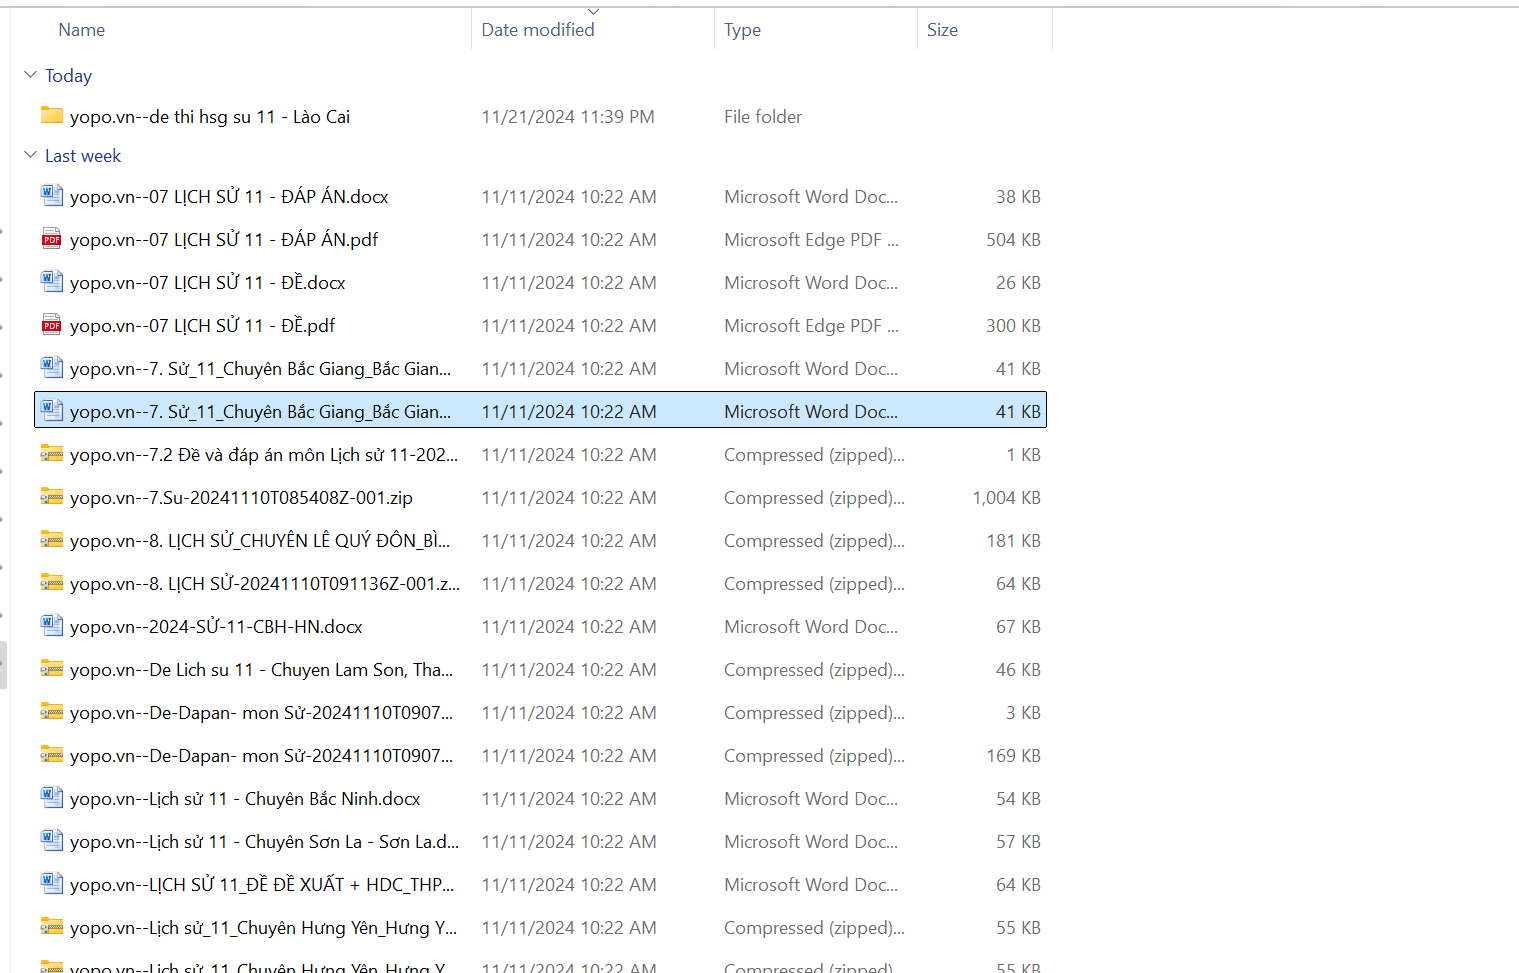Click zip icon of the 3 KB De-Dapan- mon Sử archive
Viewport: 1519px width, 973px height.
pos(52,712)
